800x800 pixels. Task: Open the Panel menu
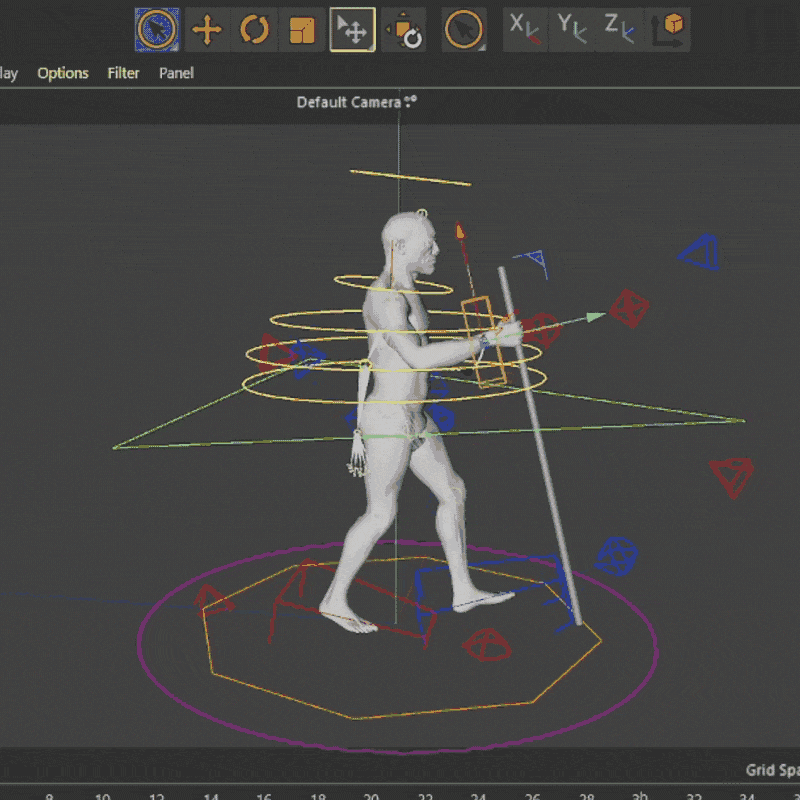(176, 73)
